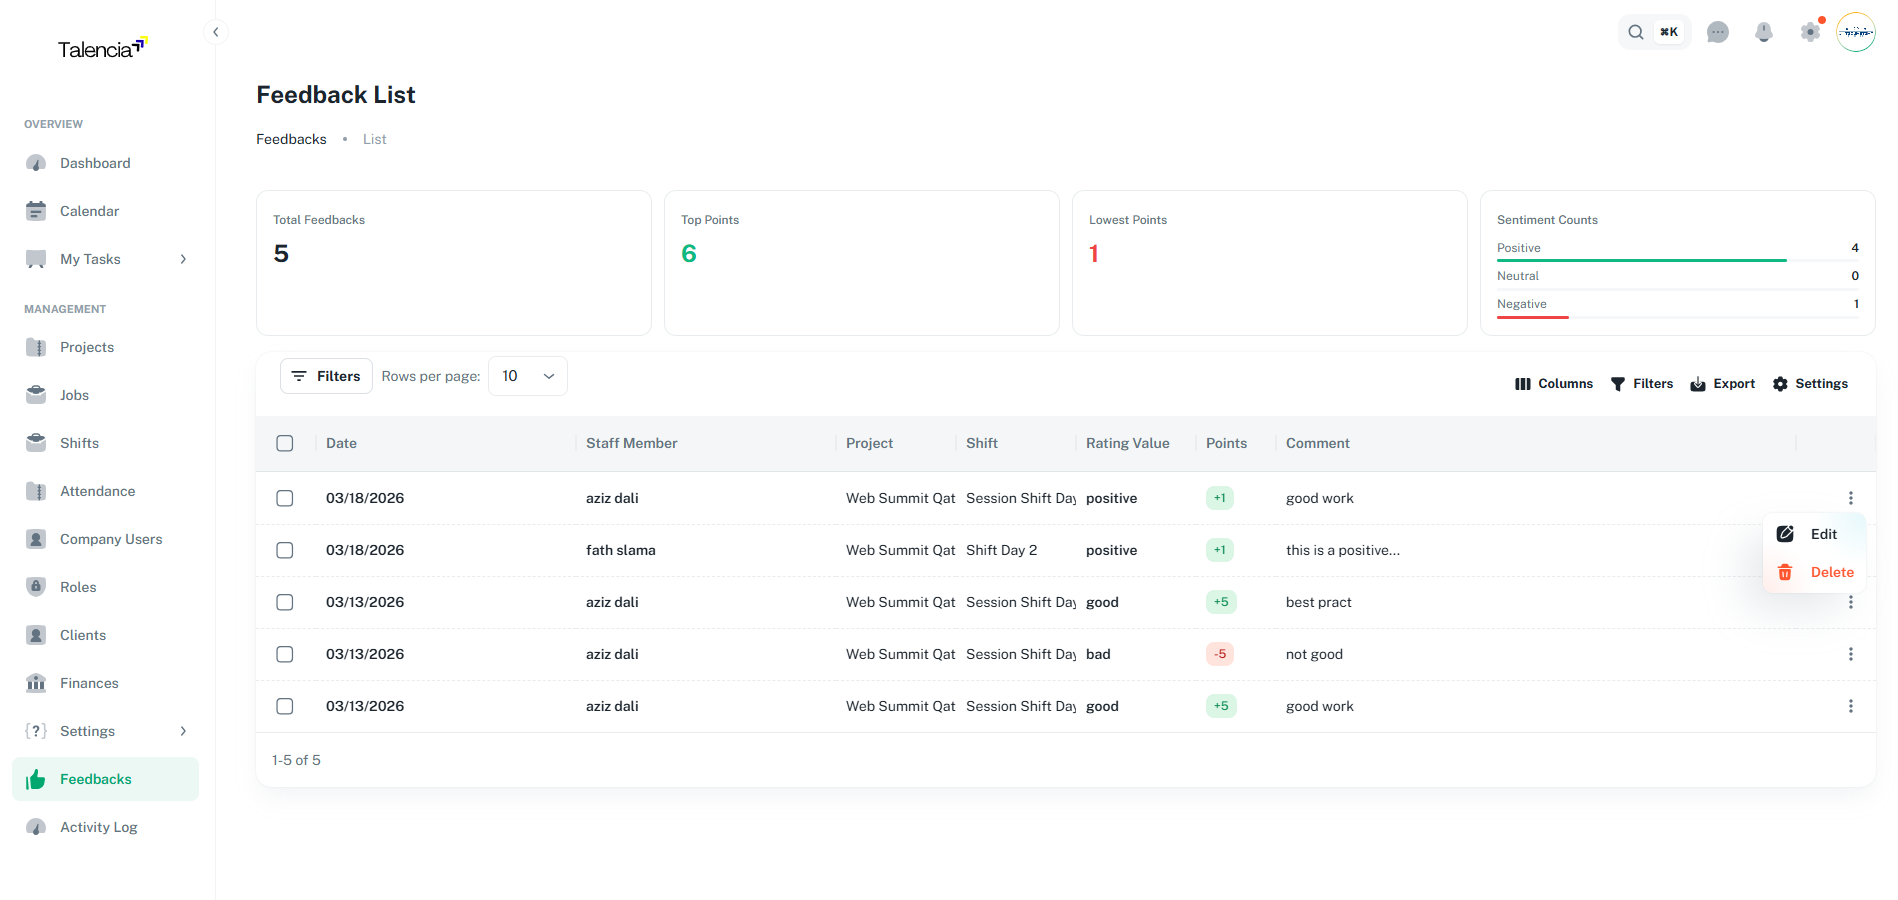Open the Dashboard from the sidebar
Screen dimensions: 1898x900
coord(94,162)
